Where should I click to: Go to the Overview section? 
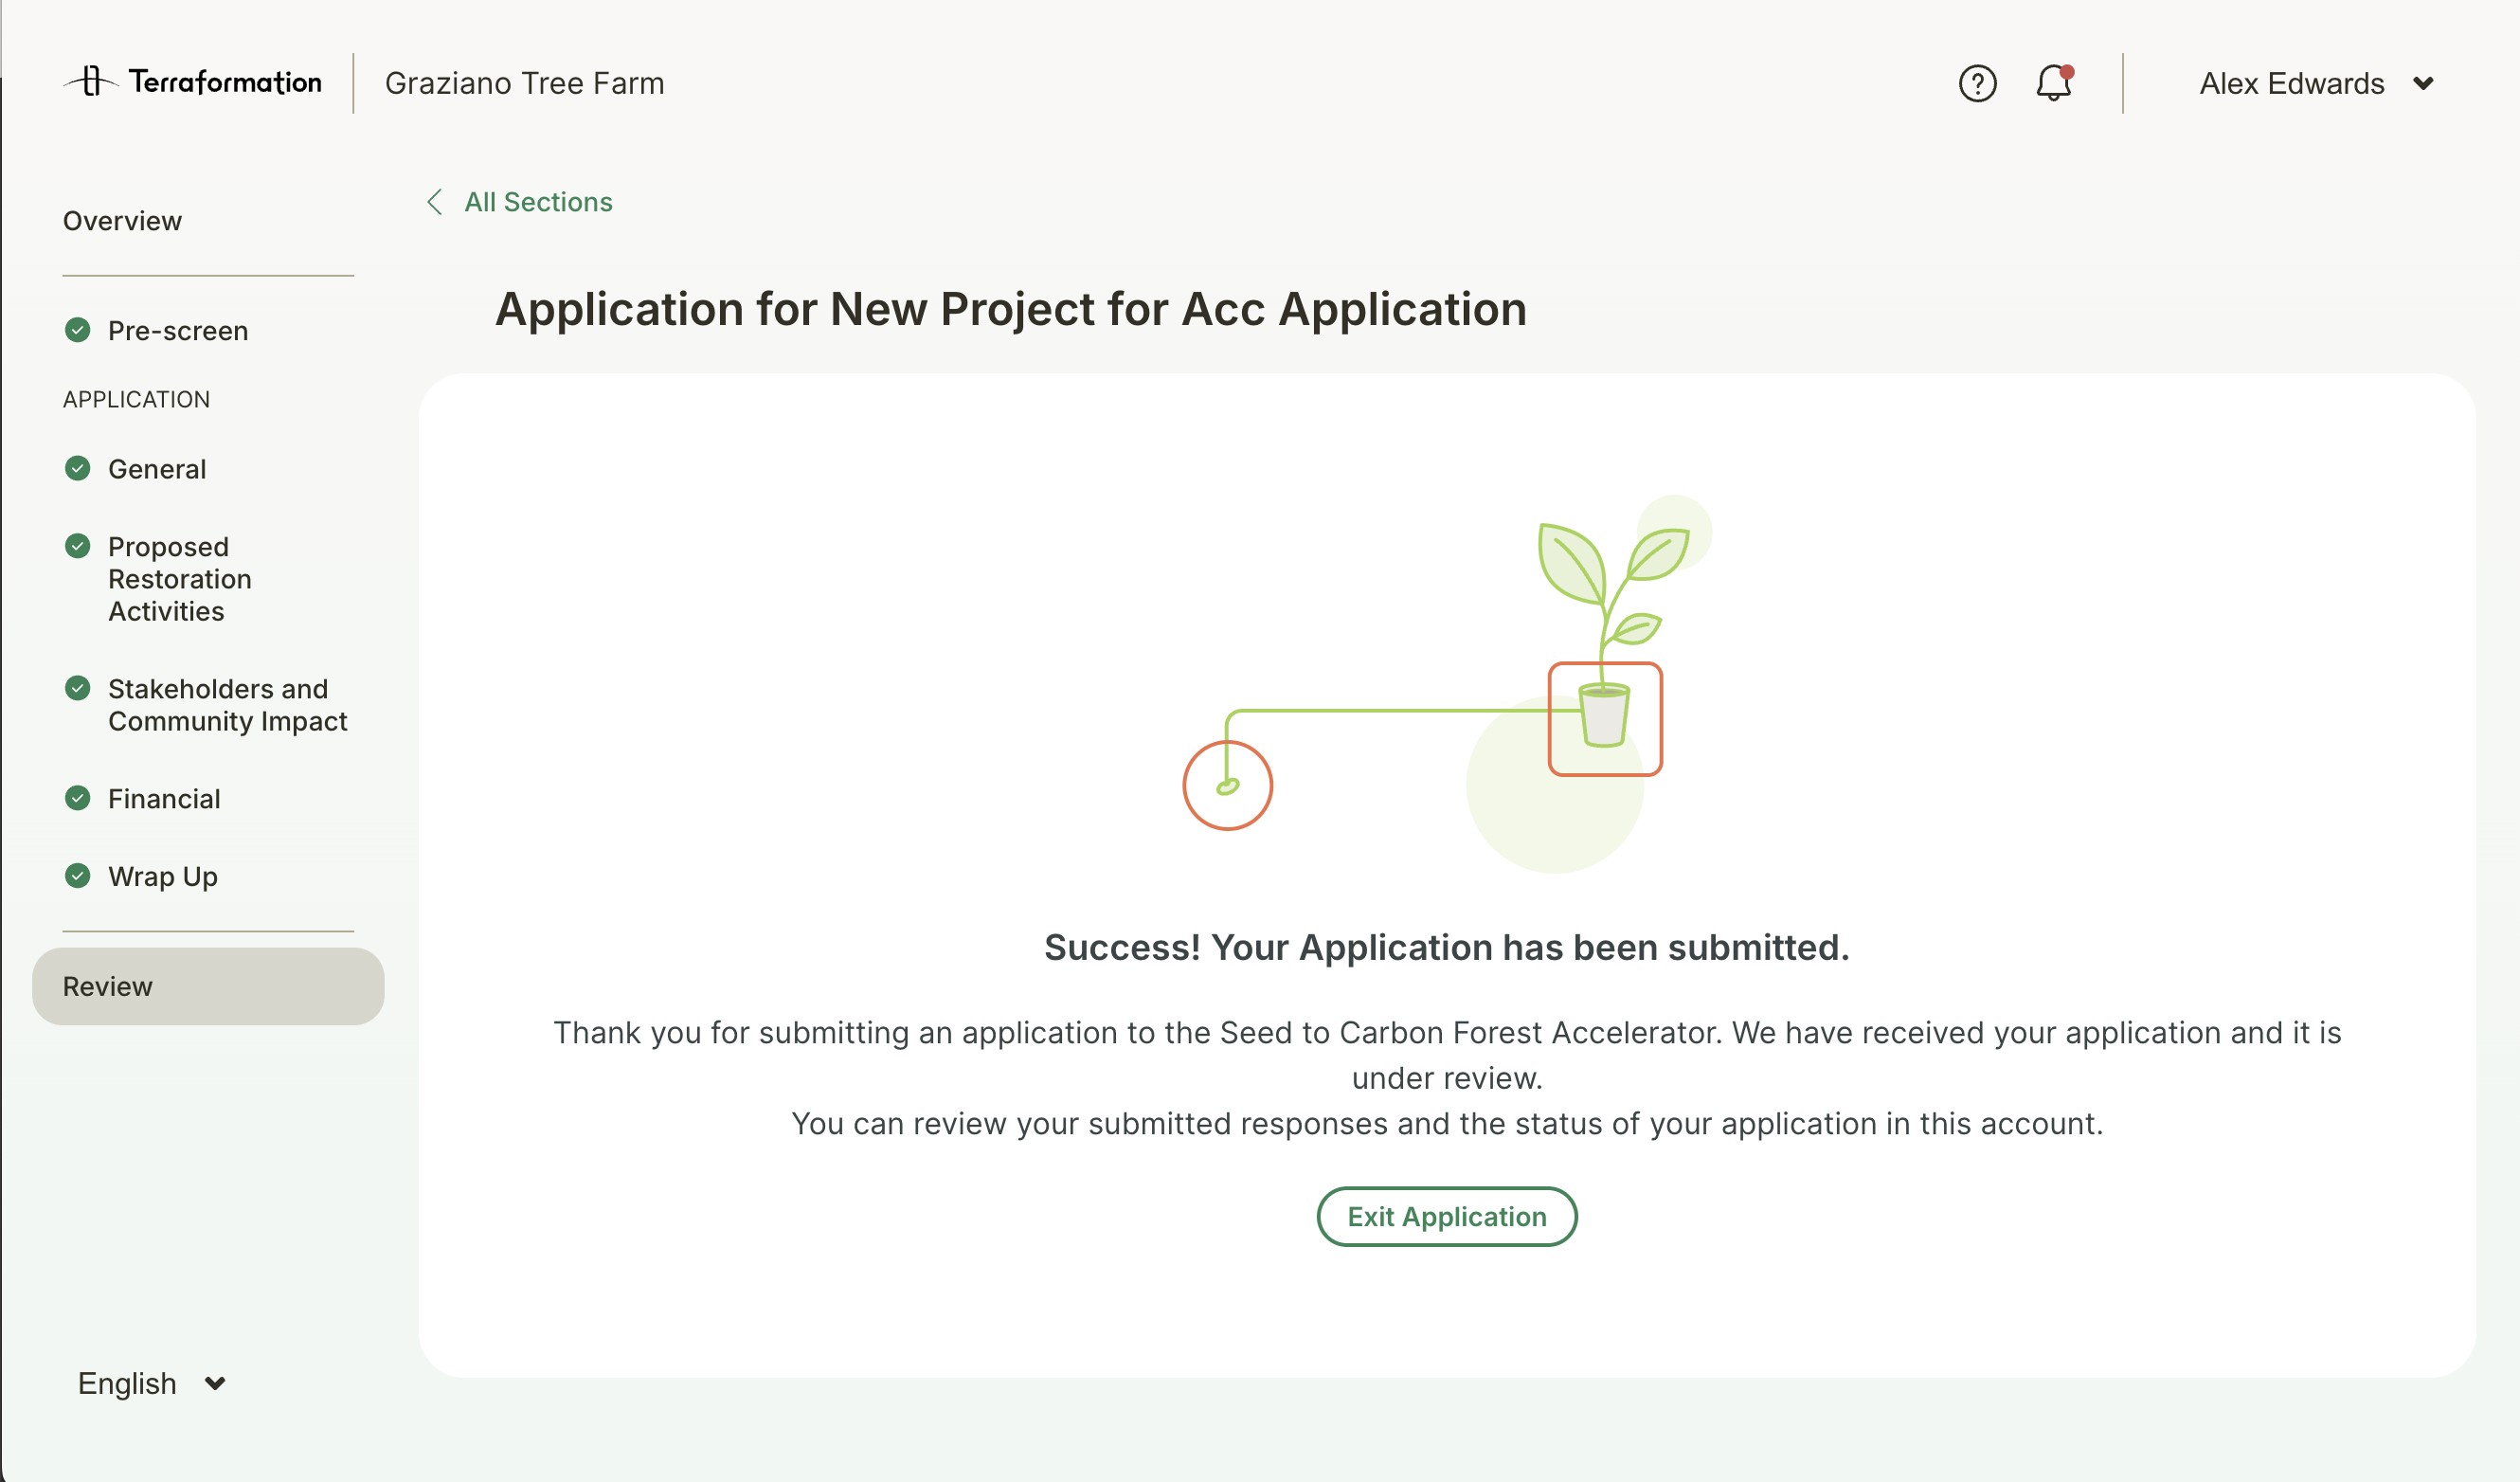pos(122,221)
